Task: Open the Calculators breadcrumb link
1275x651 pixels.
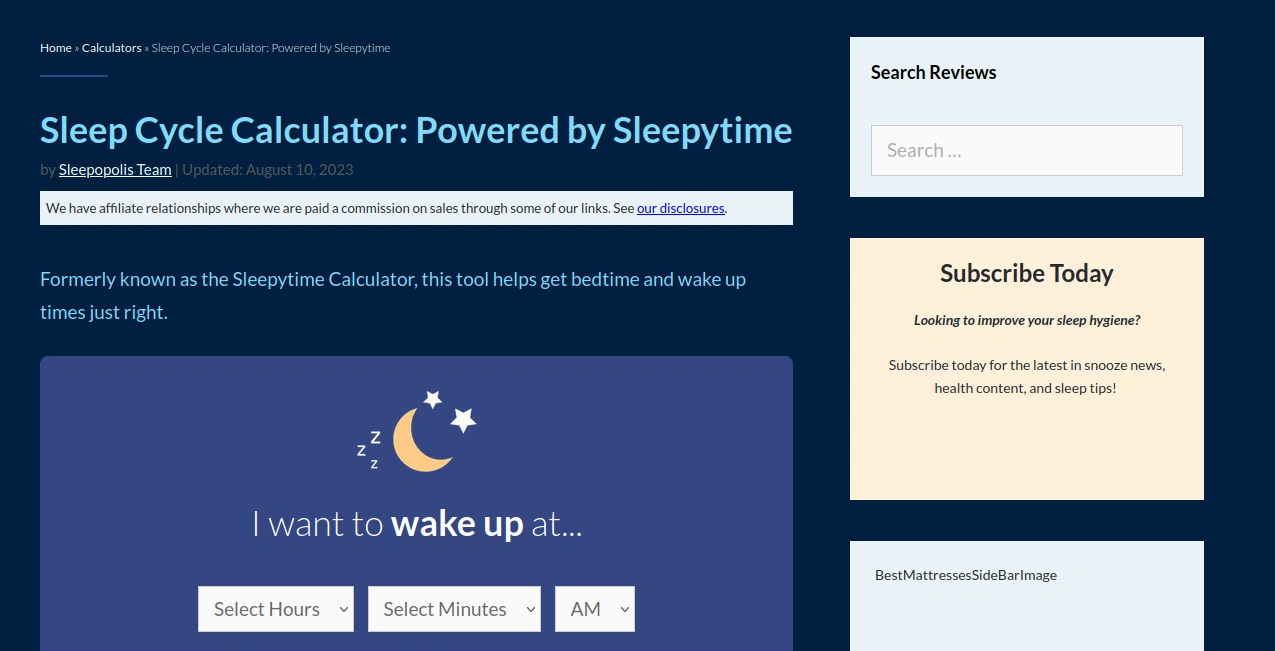Action: tap(112, 48)
